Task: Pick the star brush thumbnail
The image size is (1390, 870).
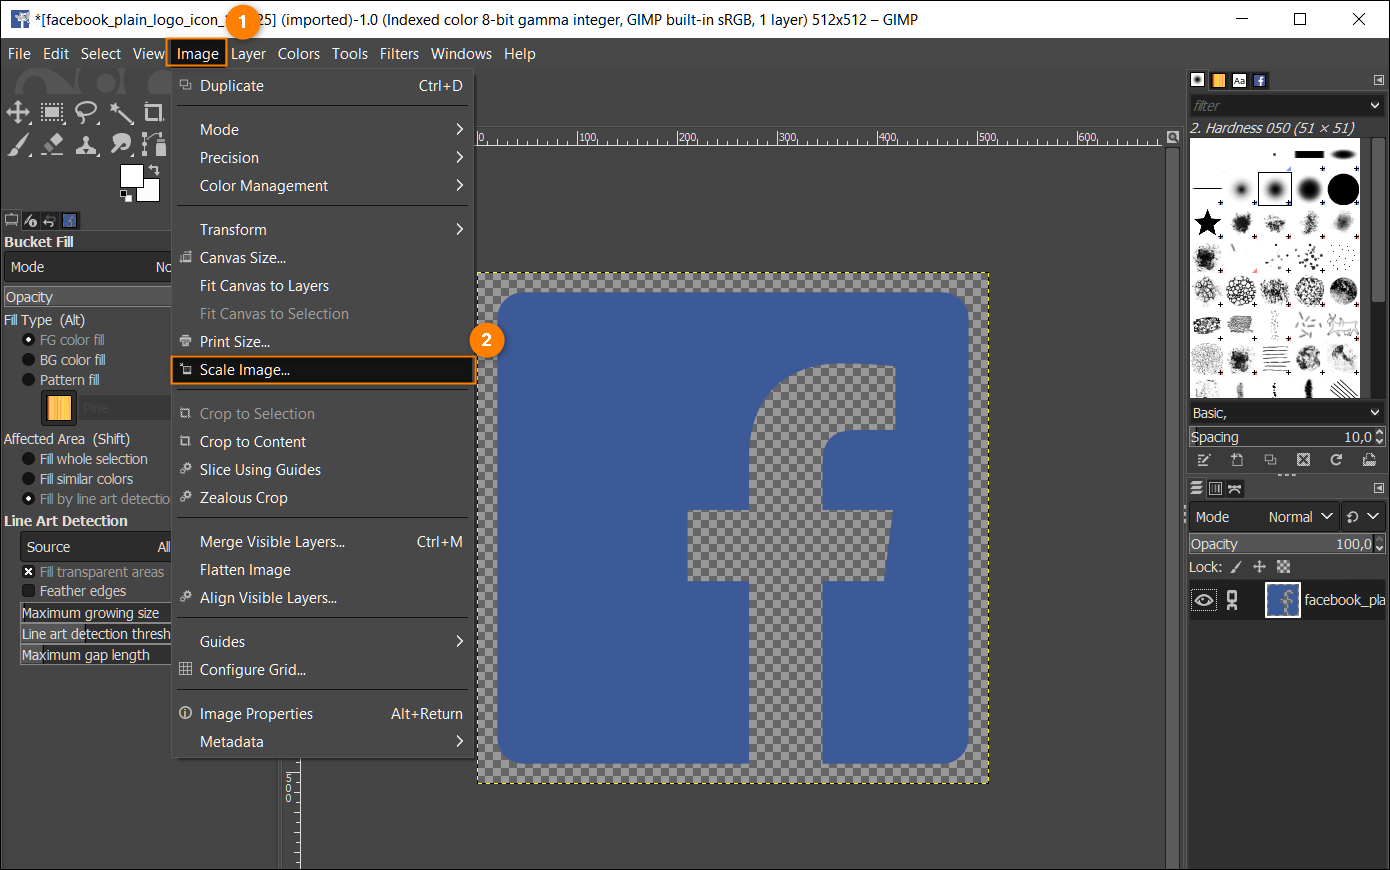Action: tap(1208, 222)
